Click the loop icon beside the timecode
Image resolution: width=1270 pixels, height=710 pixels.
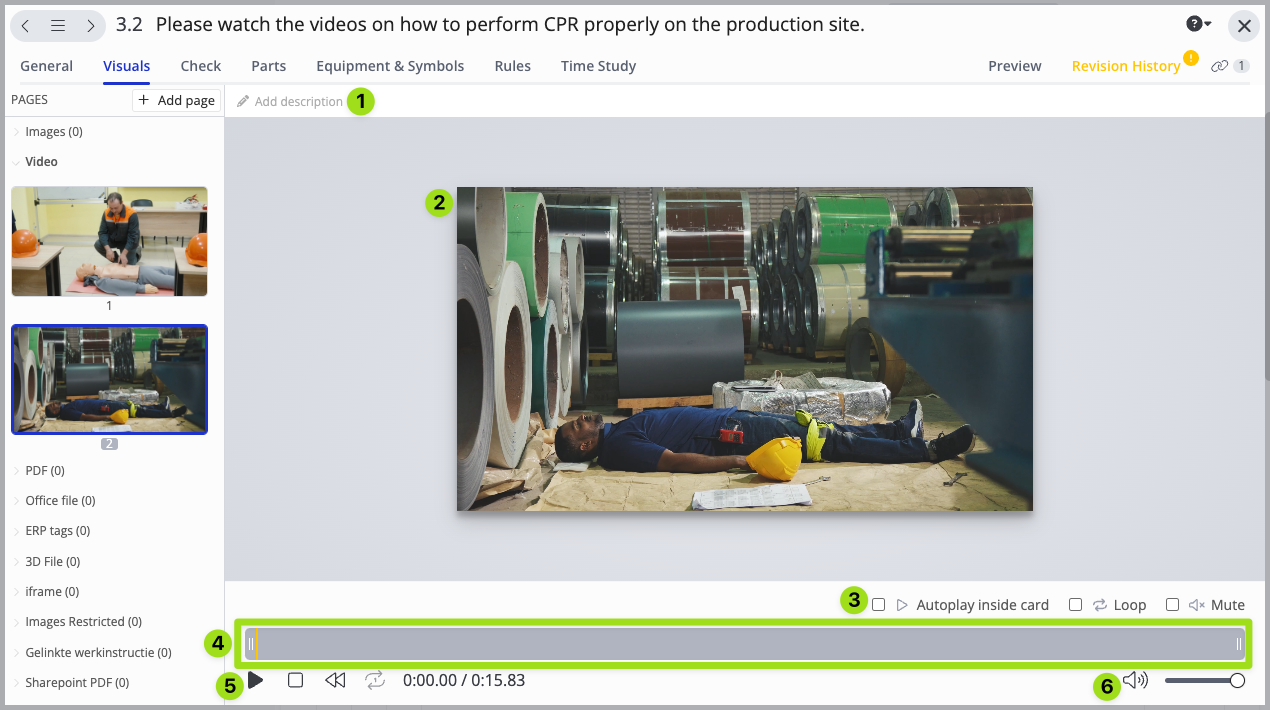click(x=375, y=680)
